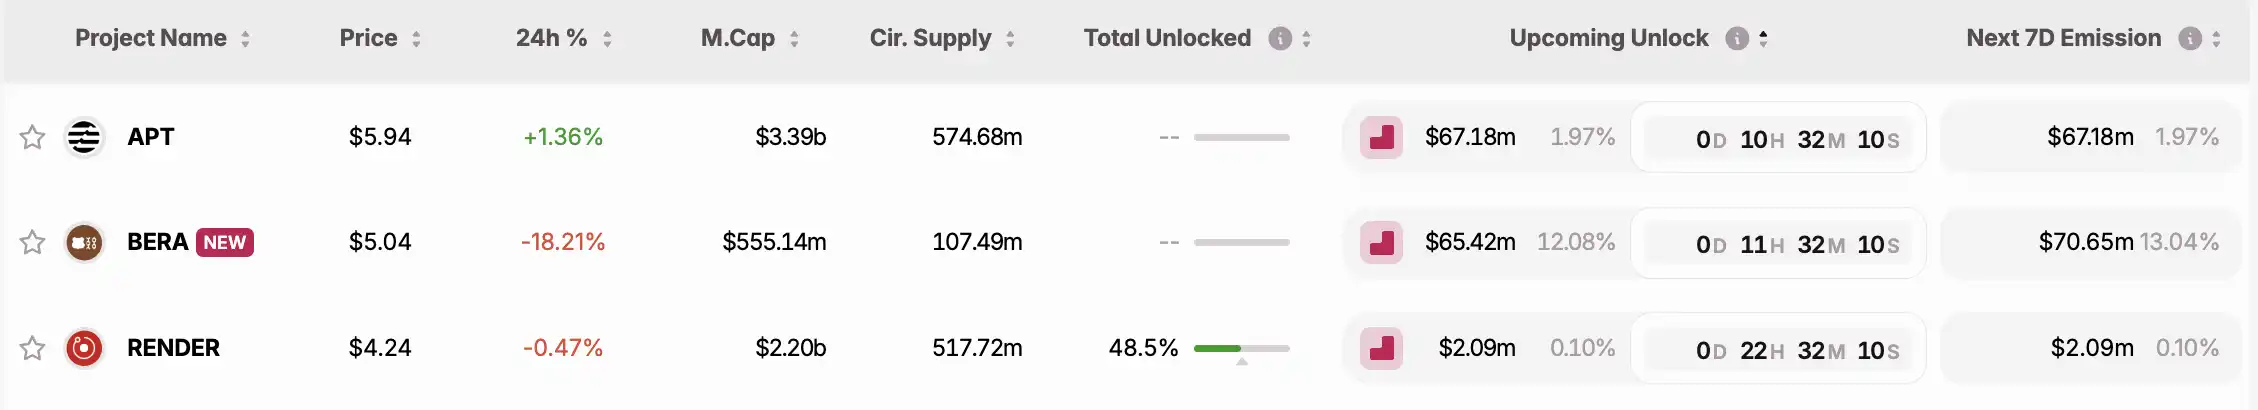Click the Upcoming Unlock info icon
This screenshot has width=2258, height=410.
tap(1737, 39)
